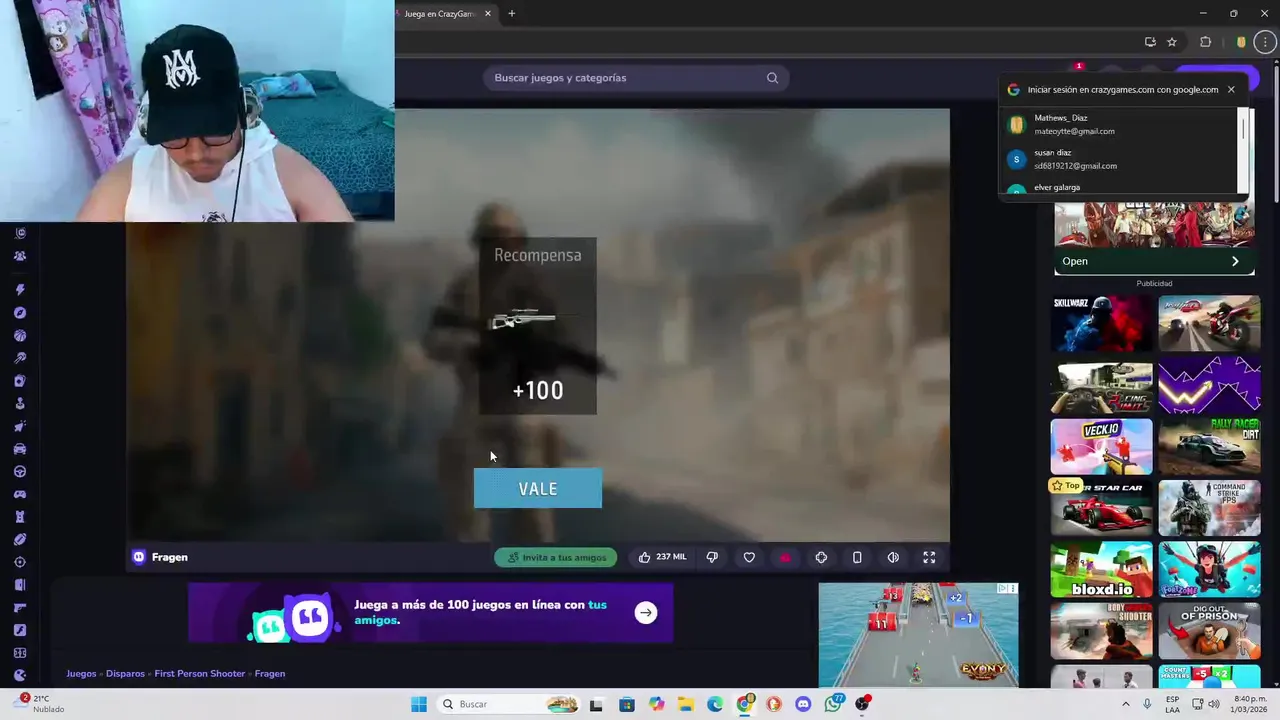Open the Skillwarz game thumbnail

tap(1101, 323)
